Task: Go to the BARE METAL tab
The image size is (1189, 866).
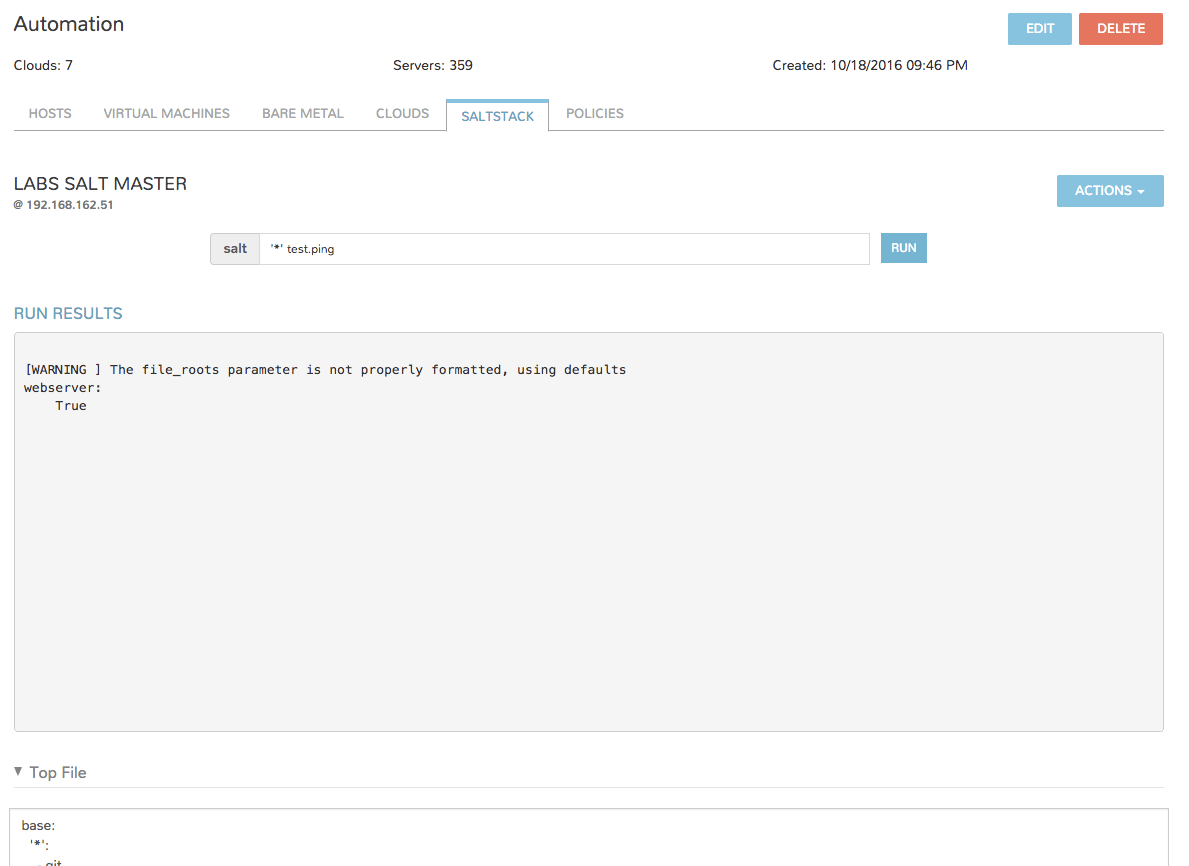Action: [302, 114]
